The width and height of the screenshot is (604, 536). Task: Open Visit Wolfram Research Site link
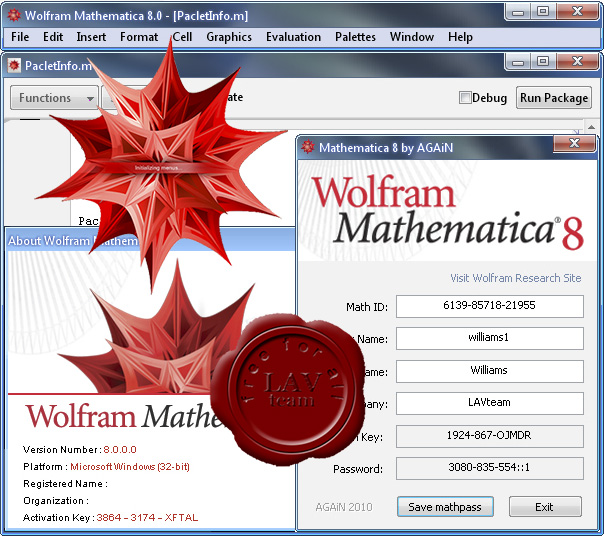(x=516, y=278)
